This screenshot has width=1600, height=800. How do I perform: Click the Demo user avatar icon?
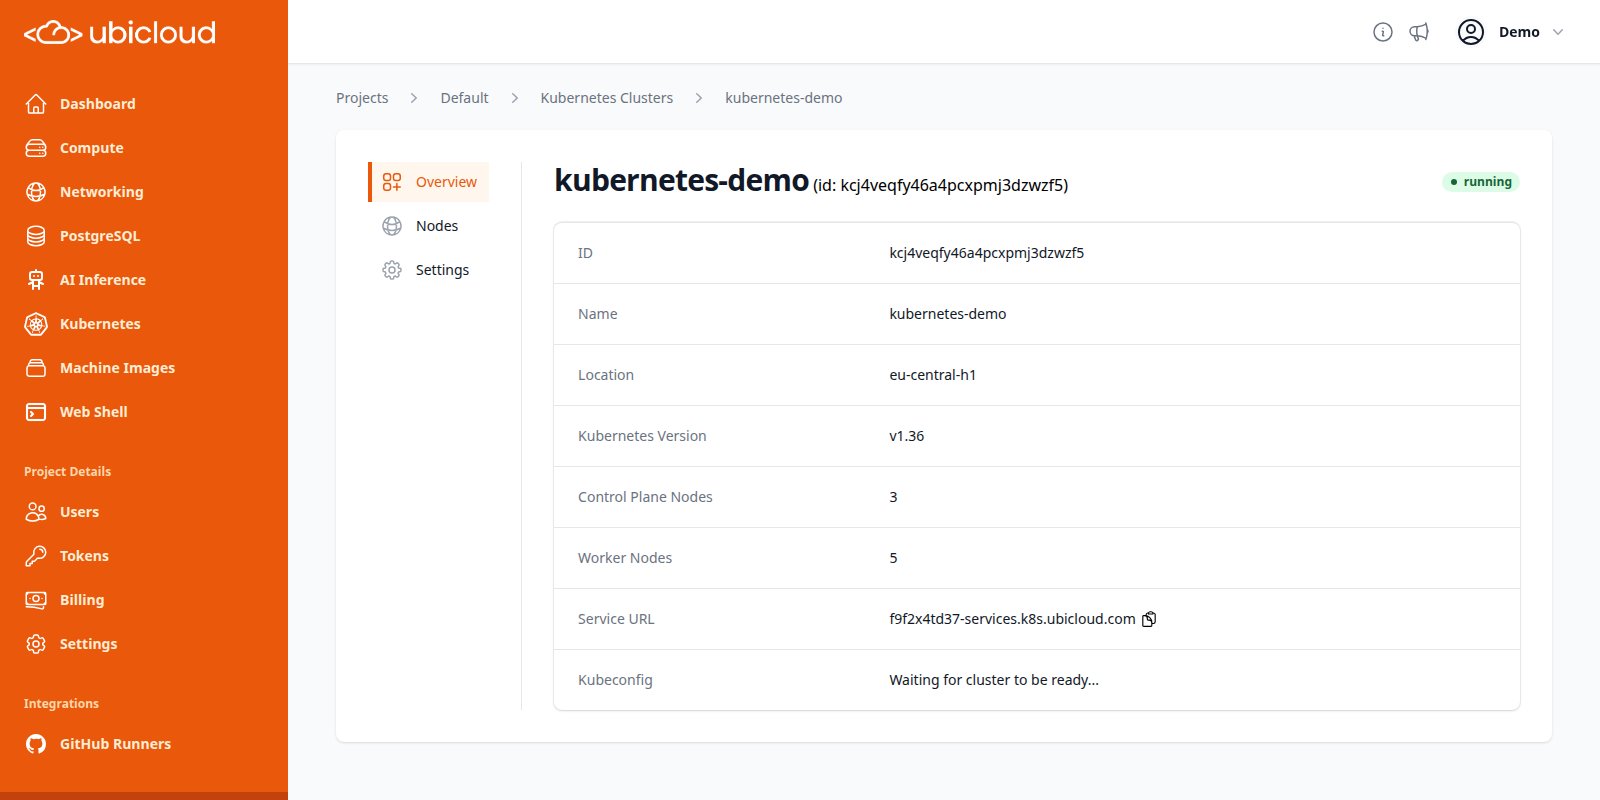[1471, 32]
